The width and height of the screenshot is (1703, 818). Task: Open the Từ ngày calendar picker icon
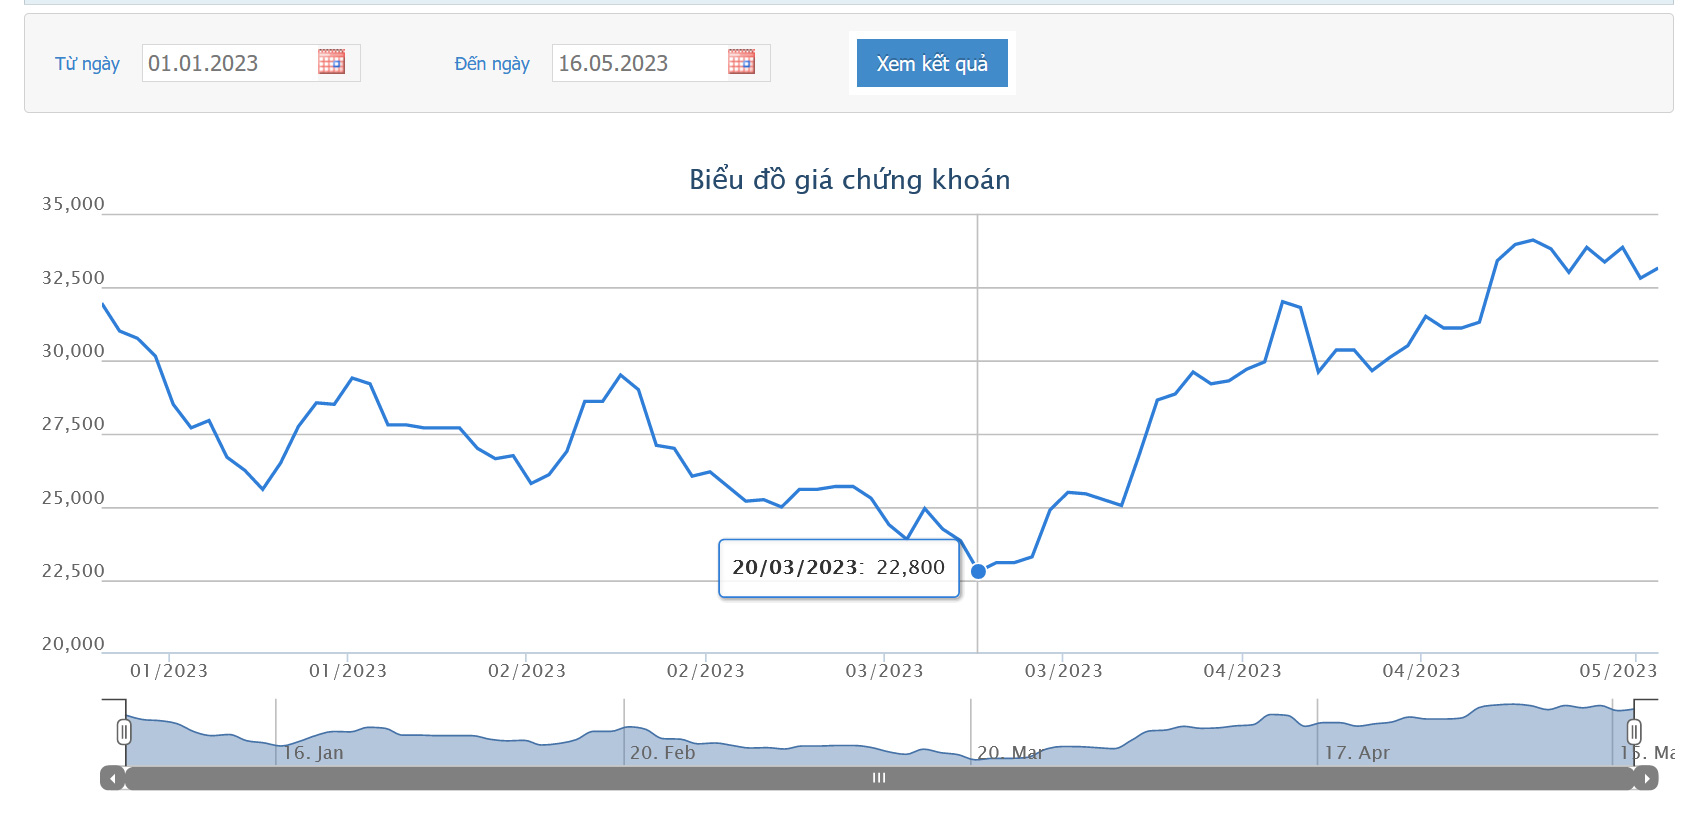[x=331, y=62]
